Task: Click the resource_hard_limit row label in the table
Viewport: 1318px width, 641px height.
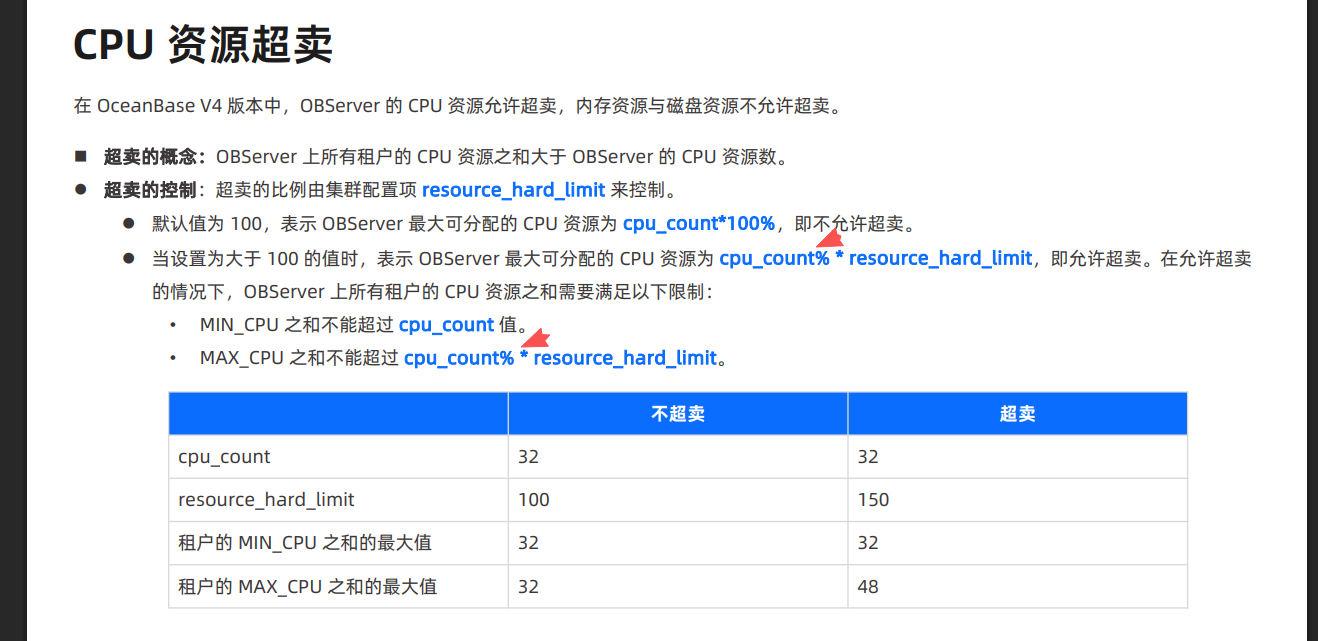Action: pyautogui.click(x=266, y=500)
